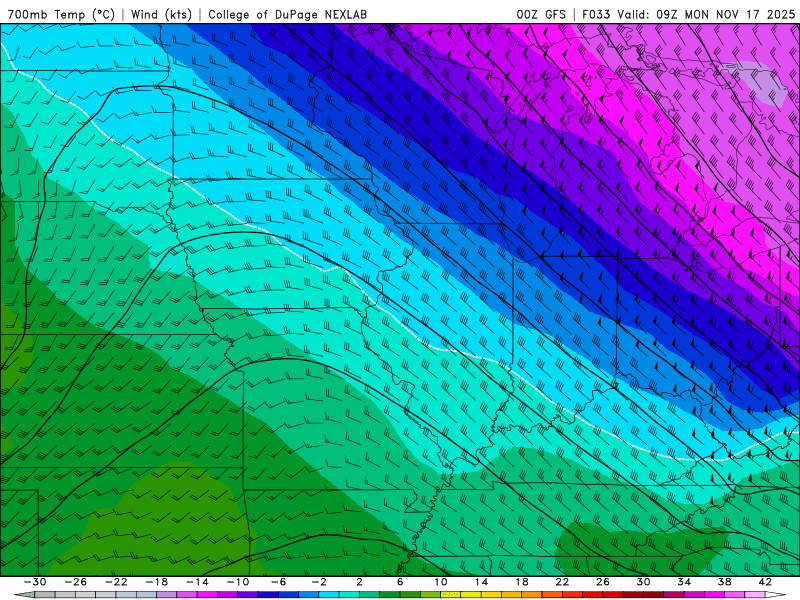Click the 'Wind (kts)' header label

(x=161, y=14)
